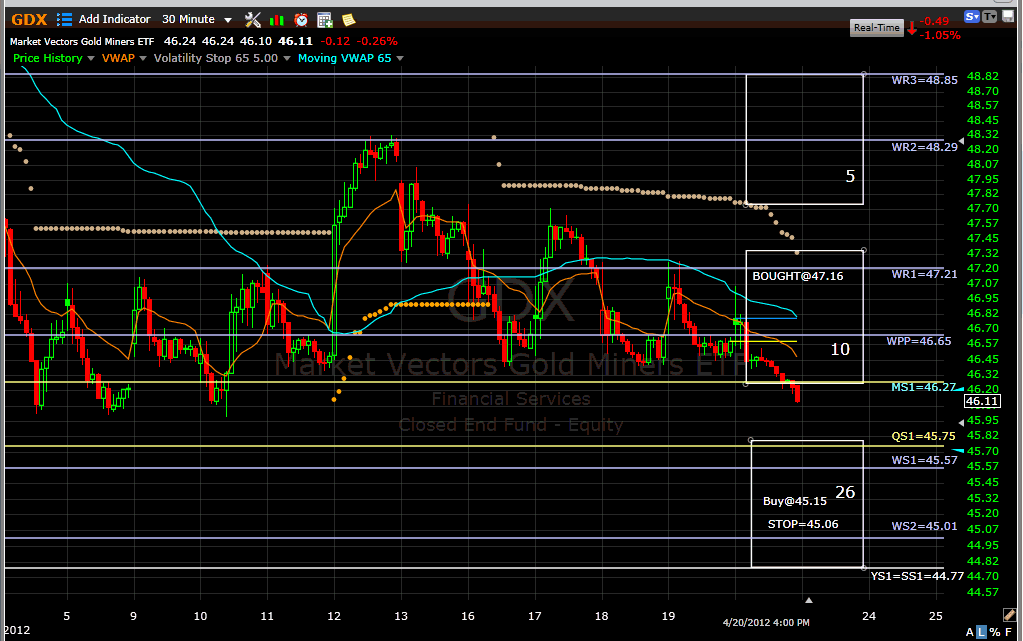This screenshot has width=1023, height=641.
Task: Click the number 10 annotation in middle box
Action: click(x=840, y=349)
